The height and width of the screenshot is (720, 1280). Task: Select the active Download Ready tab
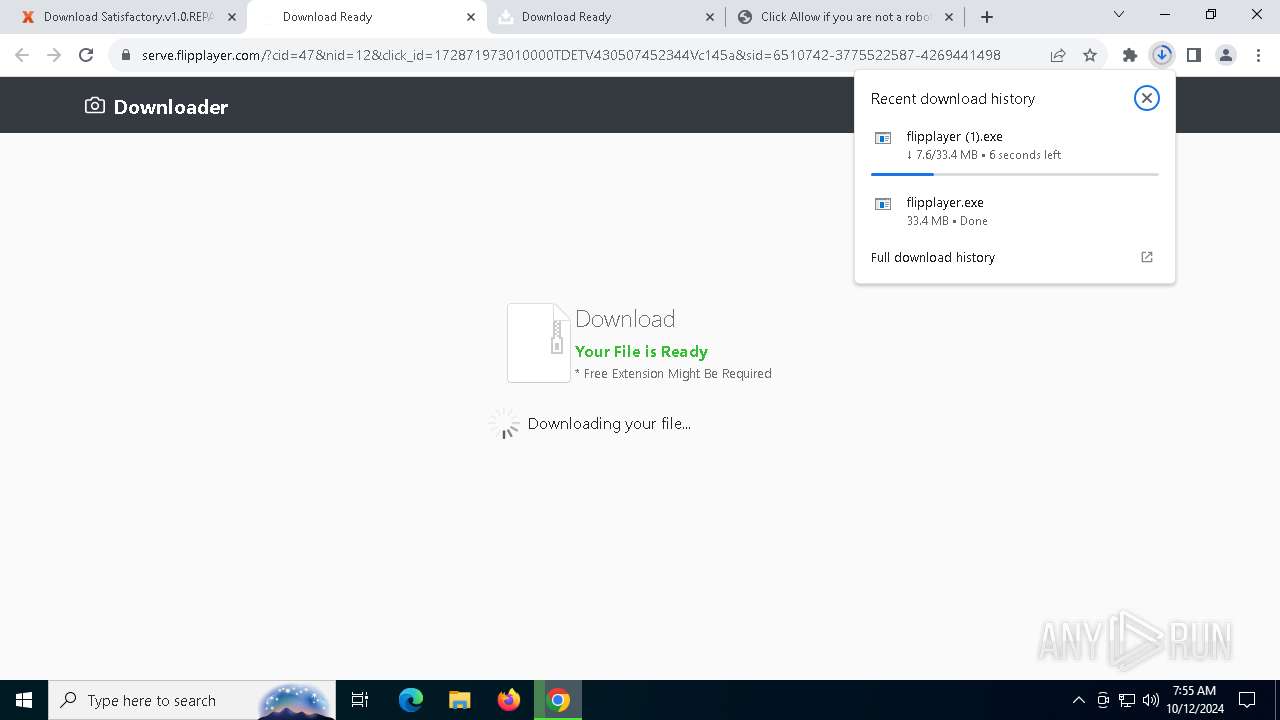click(366, 17)
